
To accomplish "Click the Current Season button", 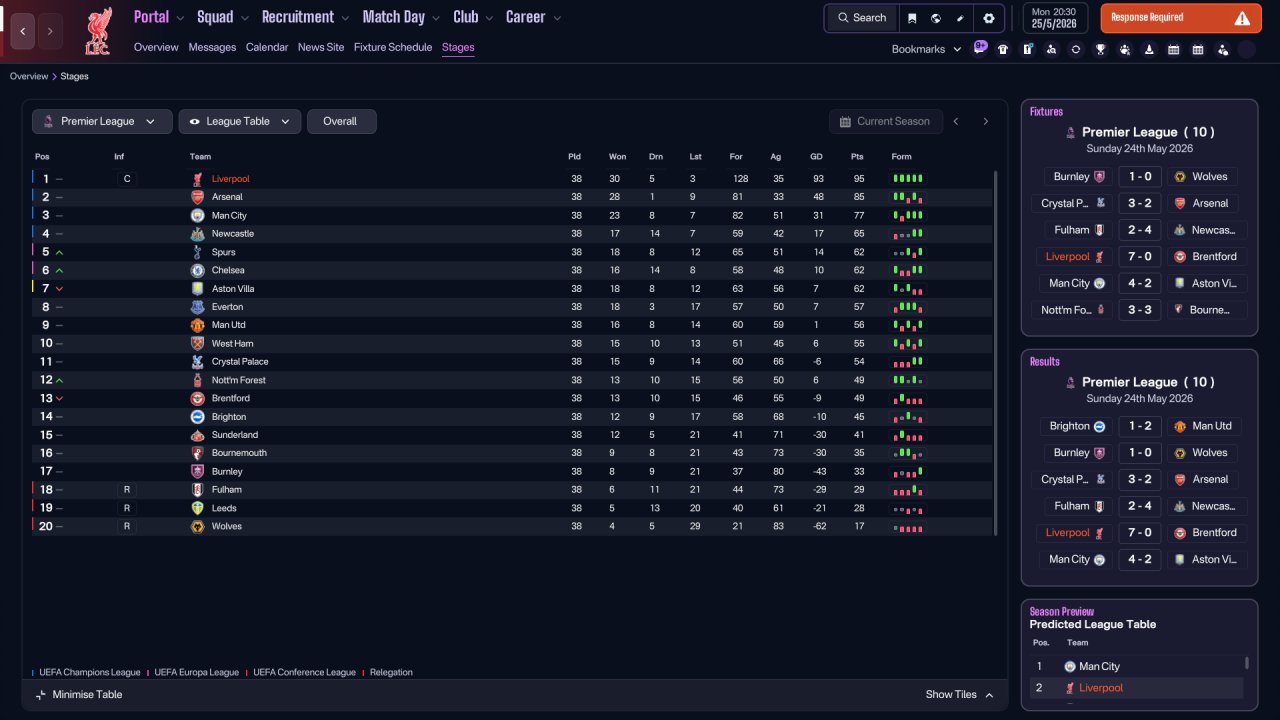I will [x=886, y=121].
